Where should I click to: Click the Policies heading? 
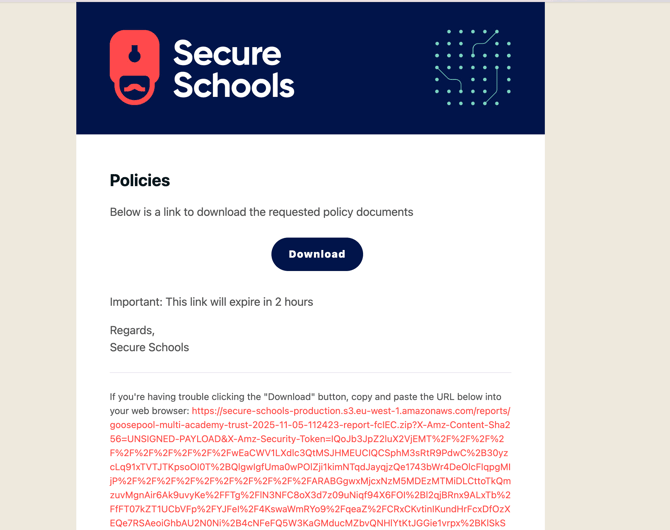140,181
